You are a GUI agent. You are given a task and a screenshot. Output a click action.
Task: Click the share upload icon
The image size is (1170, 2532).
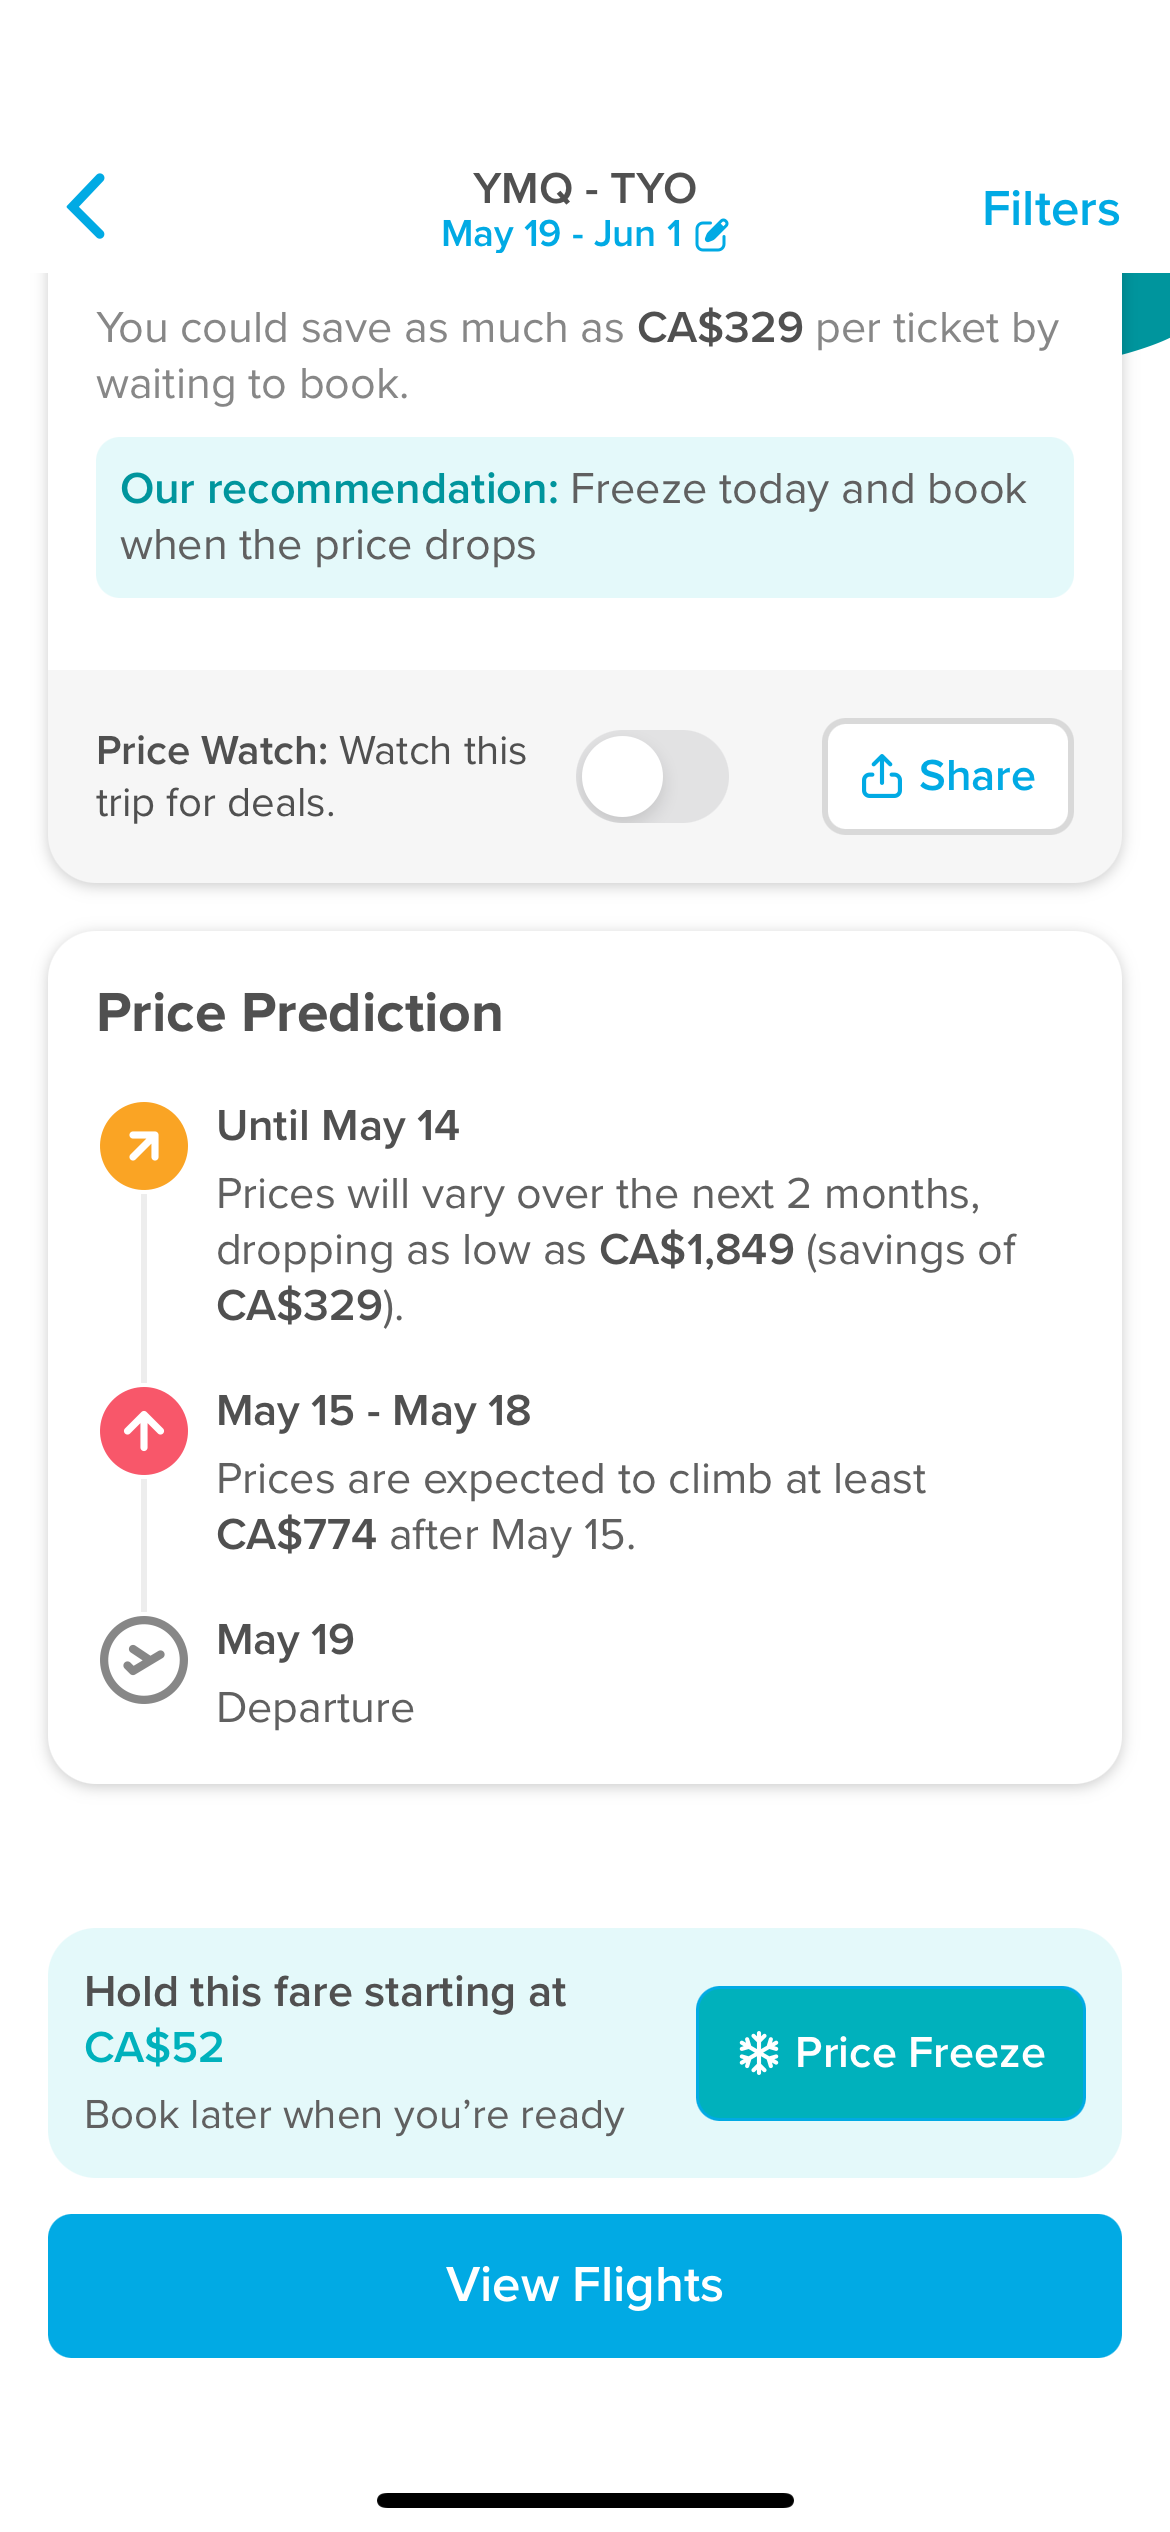click(x=881, y=776)
